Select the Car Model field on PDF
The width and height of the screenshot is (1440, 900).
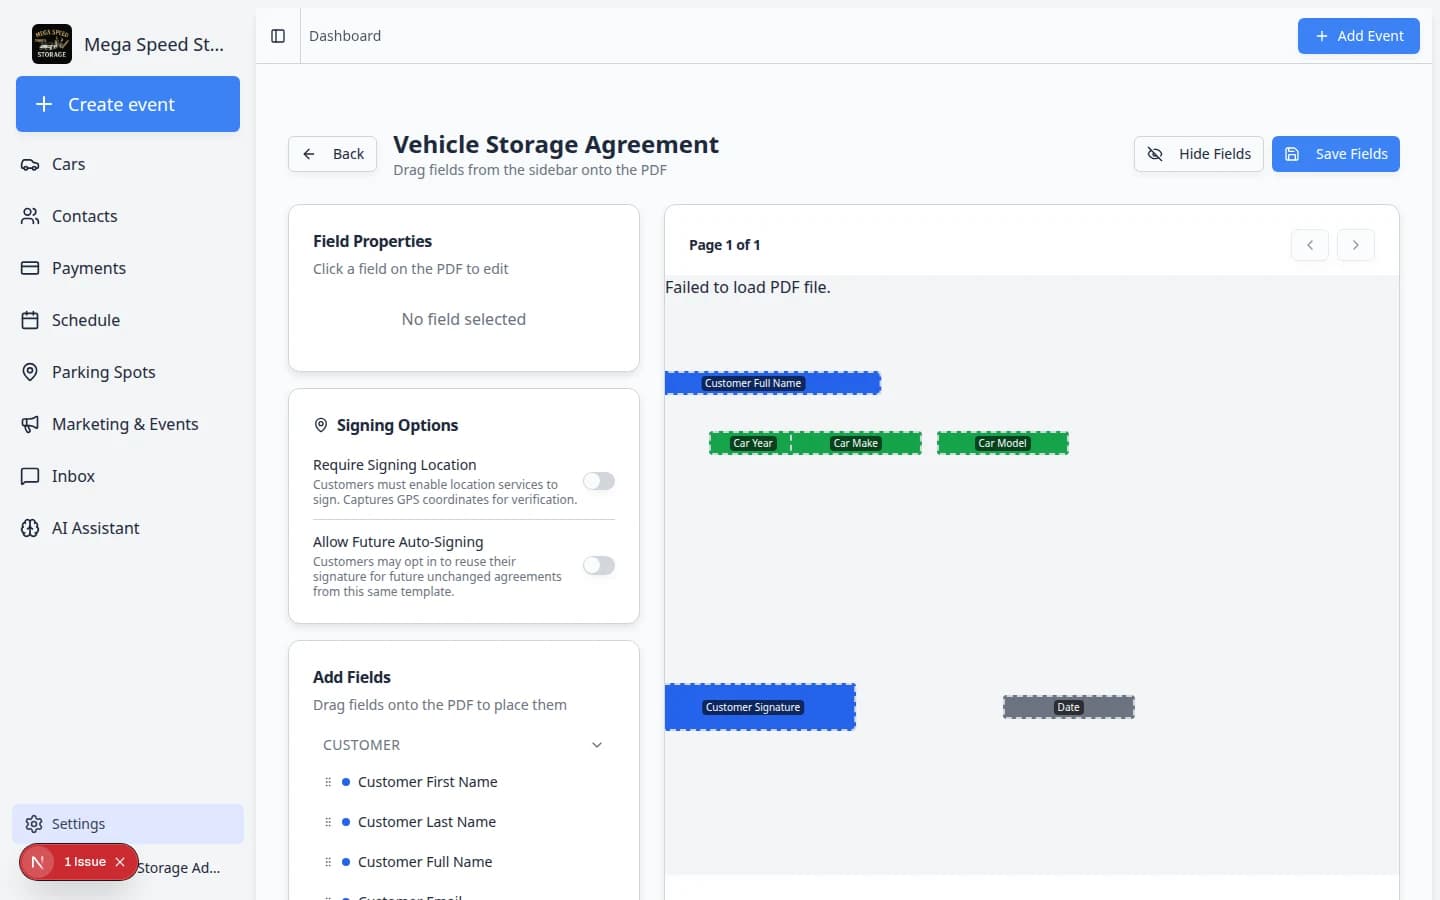[1003, 443]
